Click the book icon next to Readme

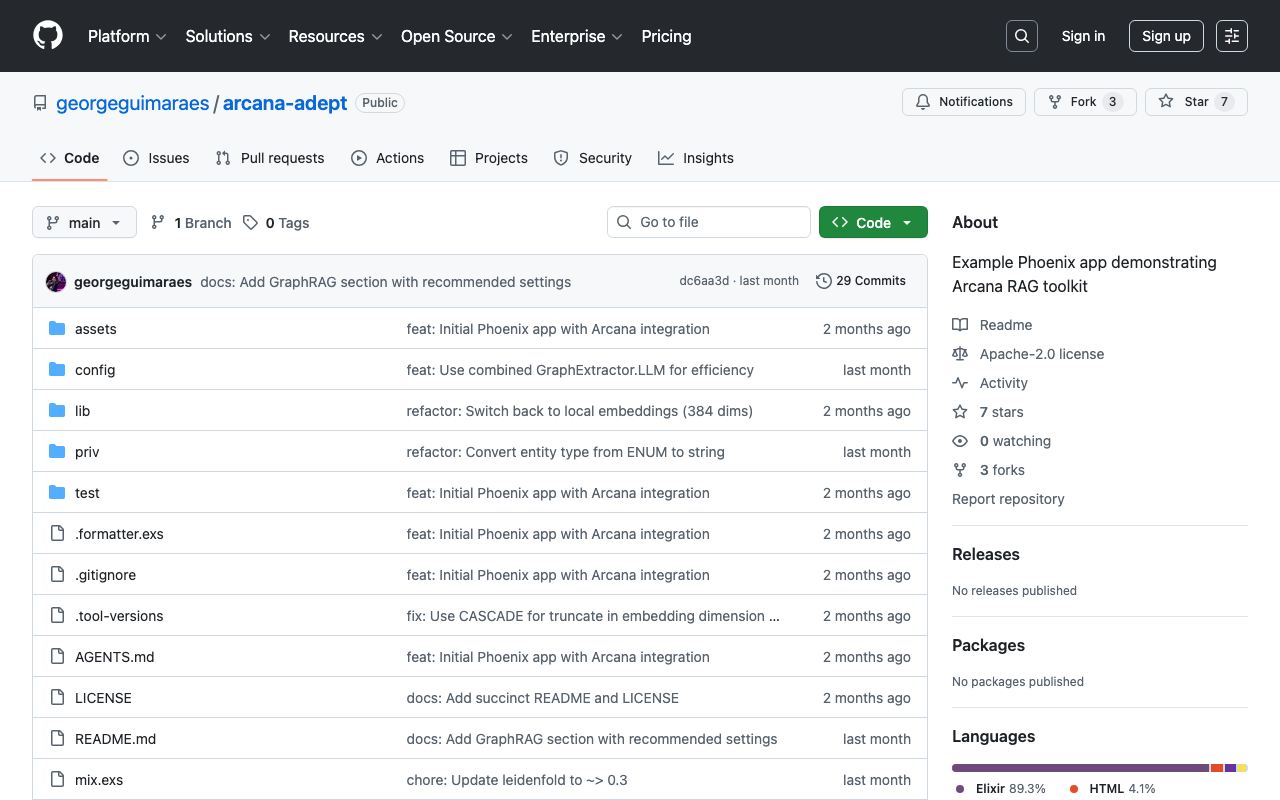[960, 325]
